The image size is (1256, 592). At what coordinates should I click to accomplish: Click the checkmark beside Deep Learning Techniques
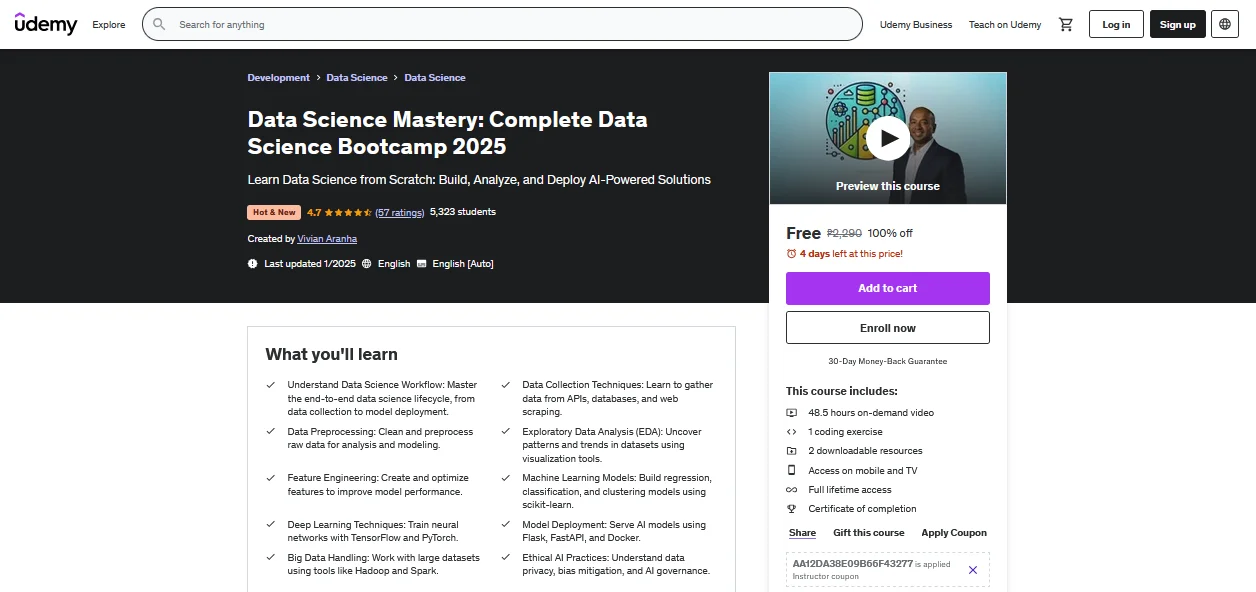270,525
